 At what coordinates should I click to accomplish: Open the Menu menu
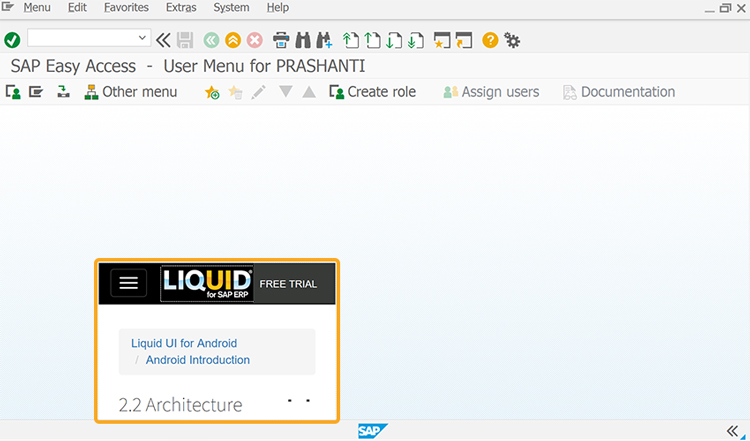pos(37,8)
